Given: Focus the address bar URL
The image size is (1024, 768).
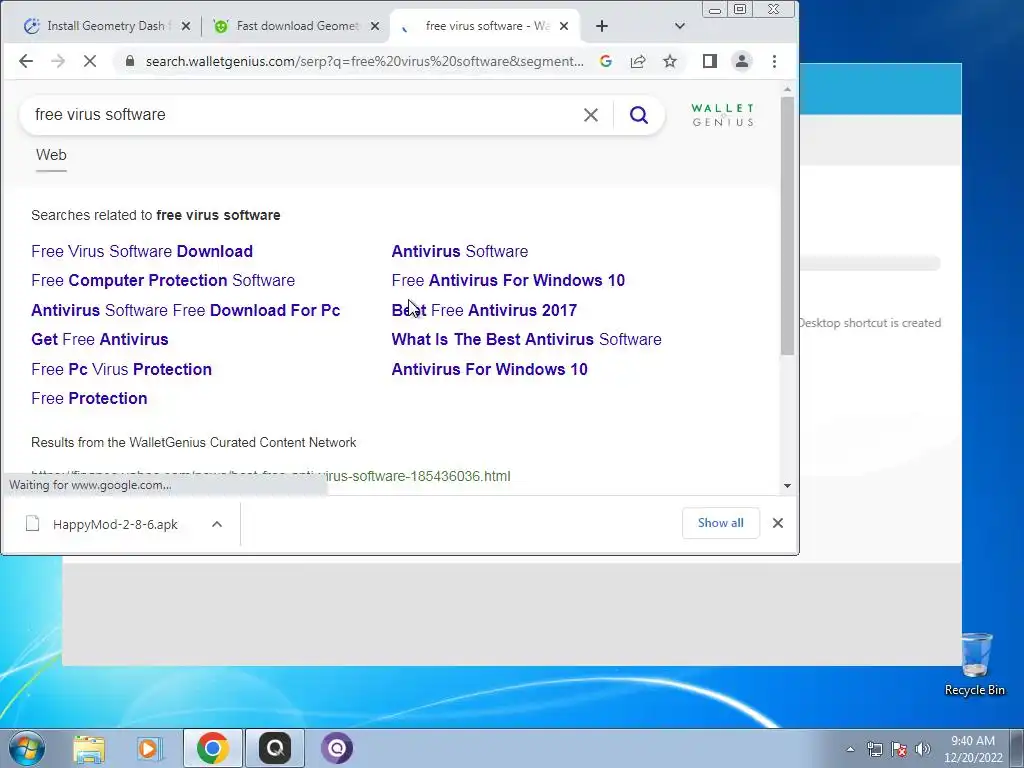Looking at the screenshot, I should click(364, 61).
